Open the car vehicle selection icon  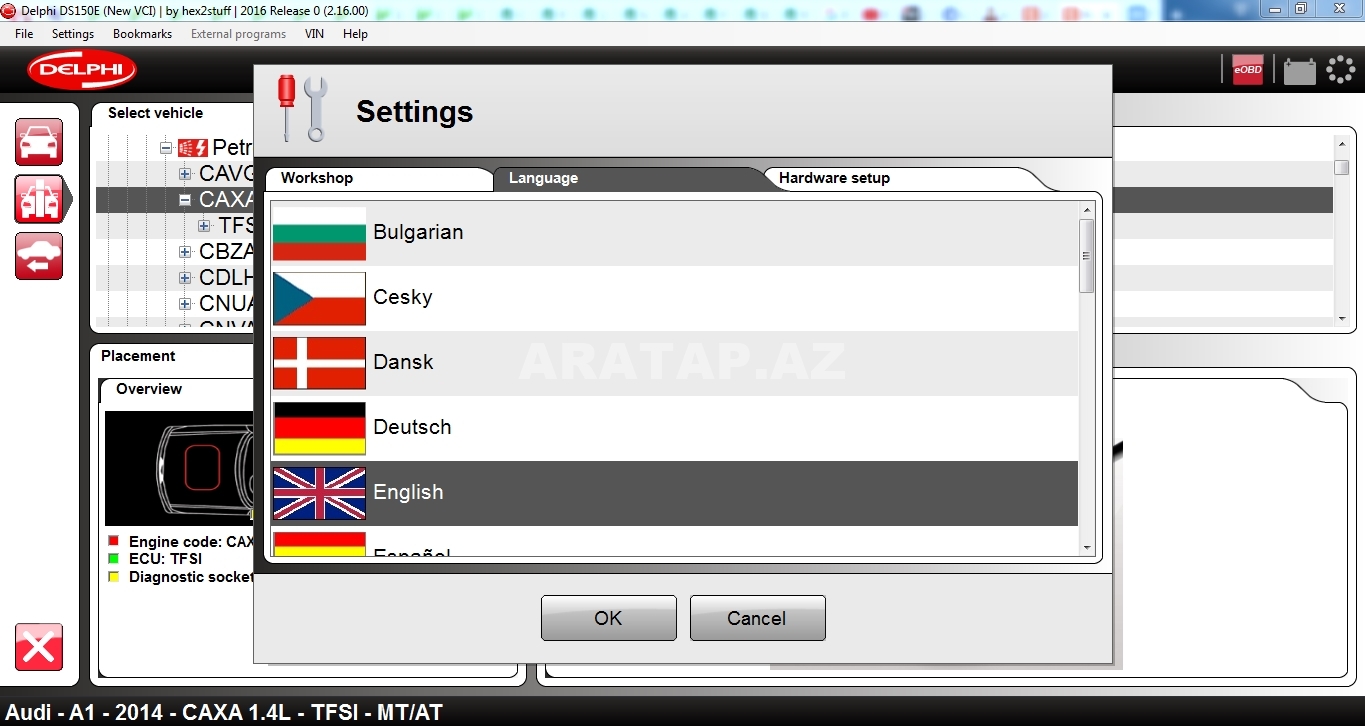point(39,142)
